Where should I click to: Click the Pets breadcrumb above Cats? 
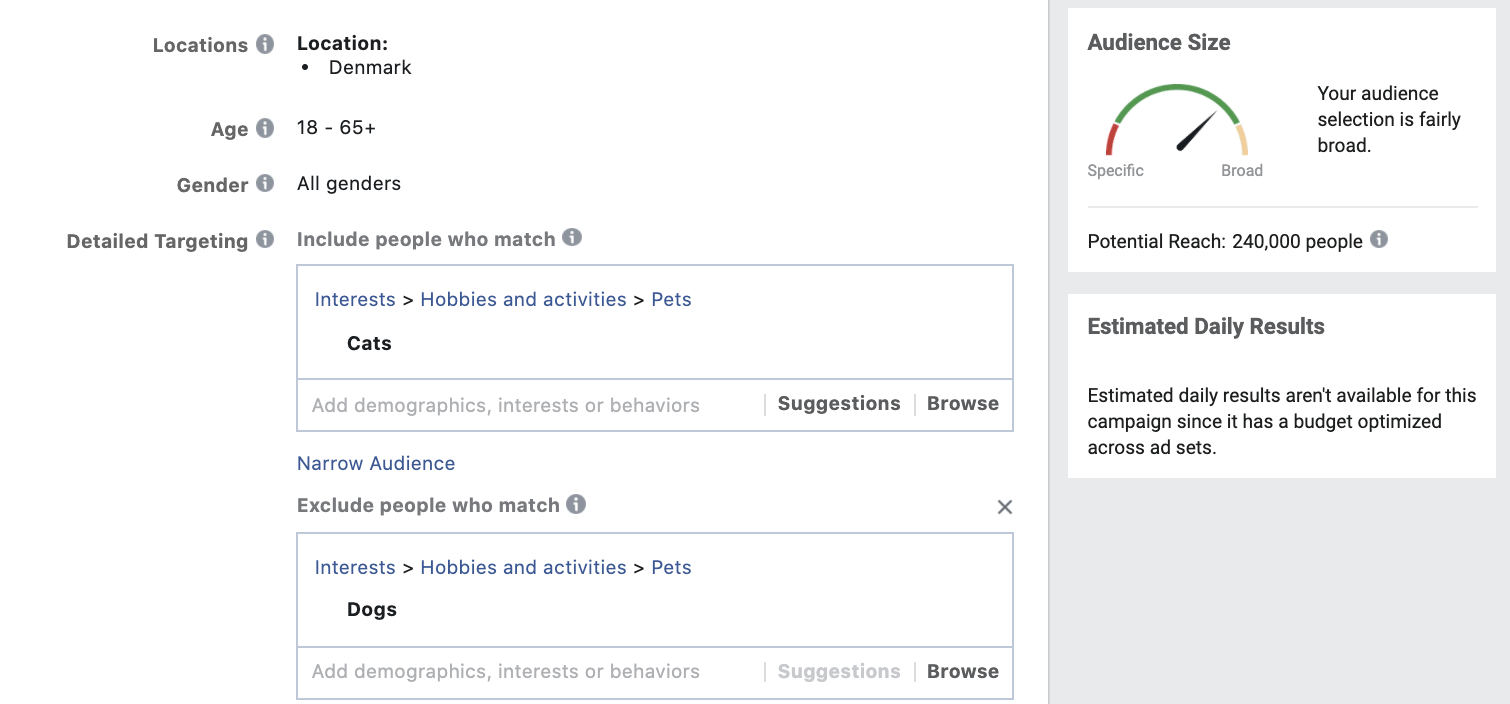click(x=671, y=300)
